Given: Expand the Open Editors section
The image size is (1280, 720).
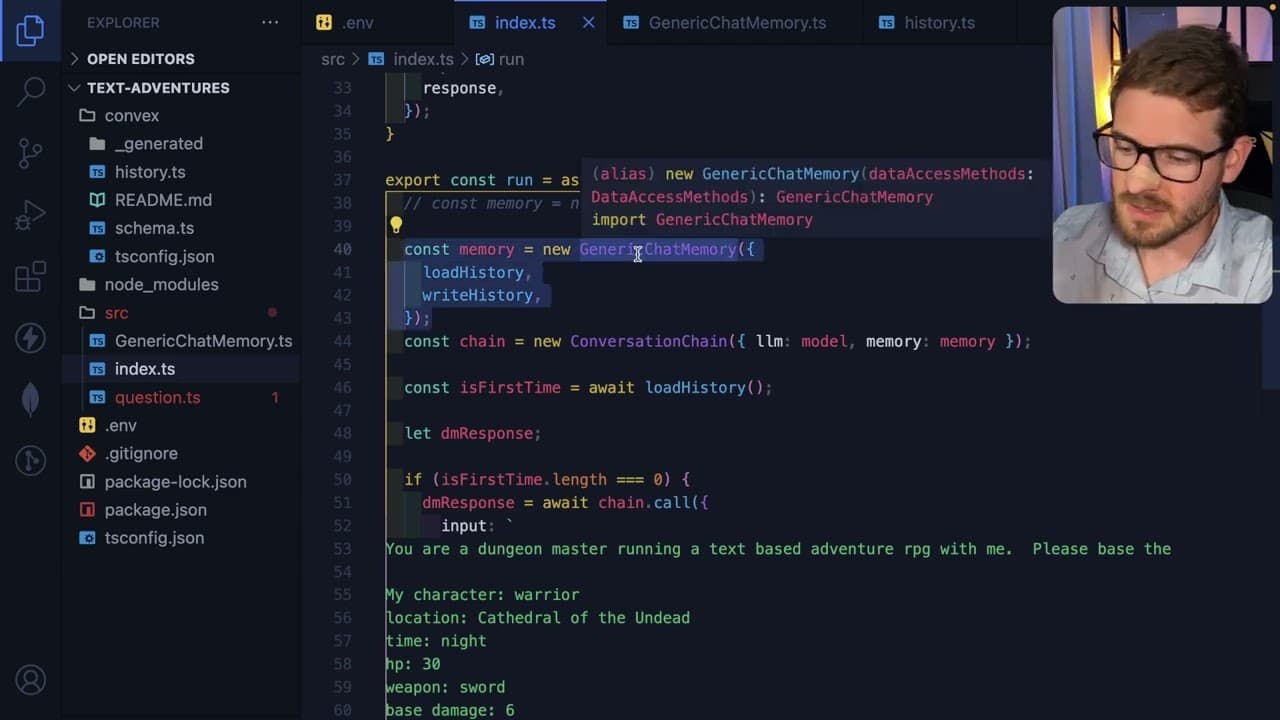Looking at the screenshot, I should [x=140, y=59].
